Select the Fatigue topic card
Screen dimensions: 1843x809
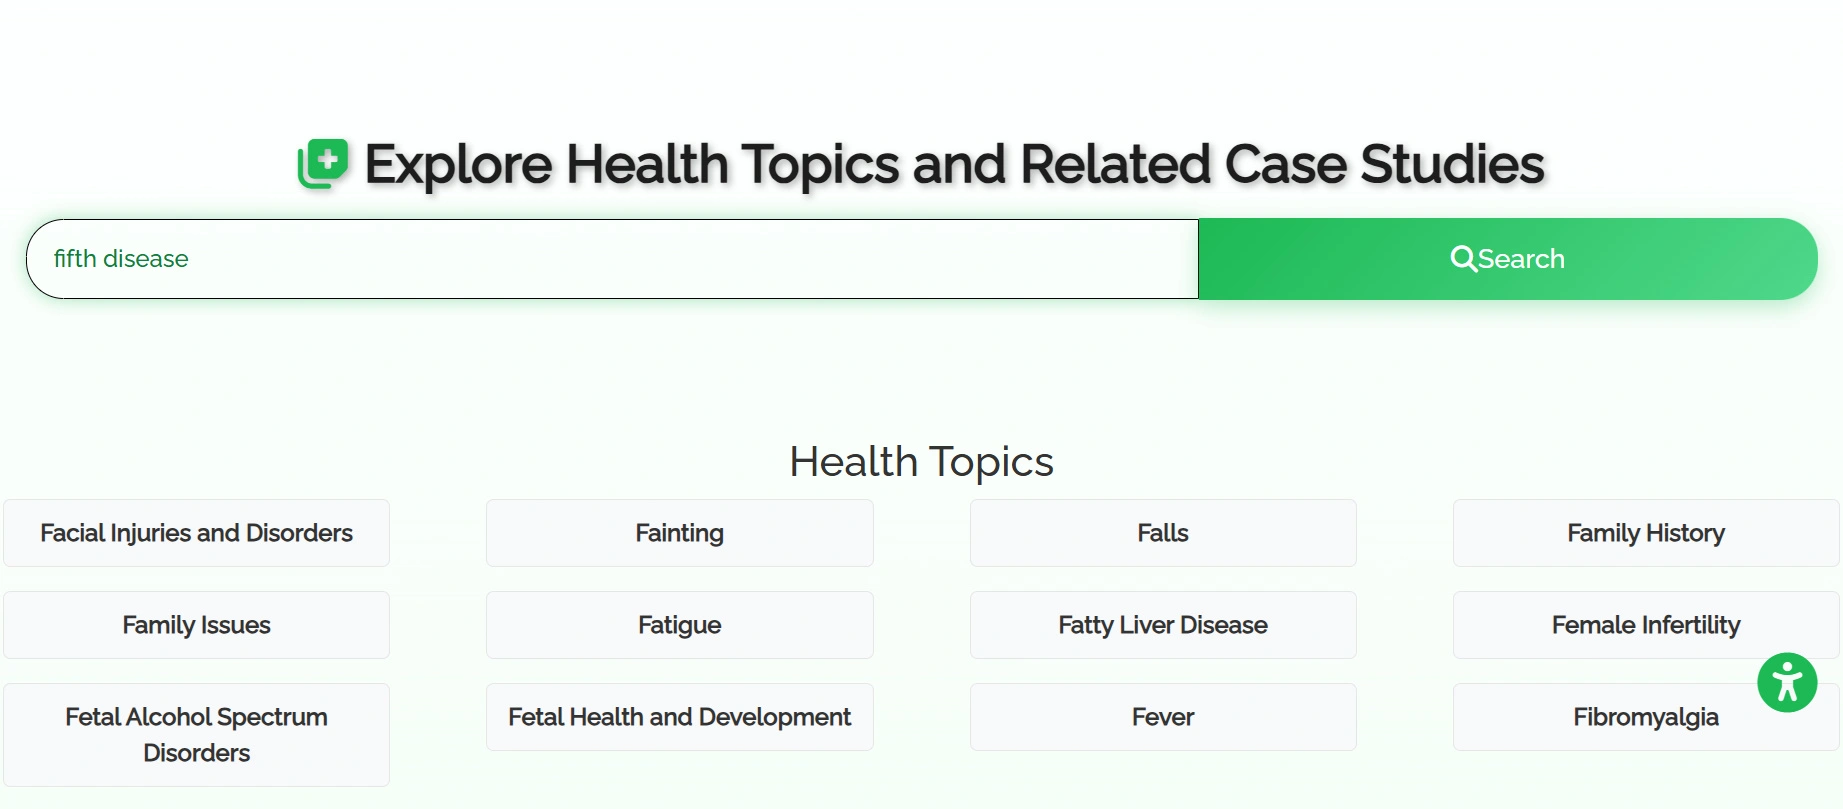point(679,625)
